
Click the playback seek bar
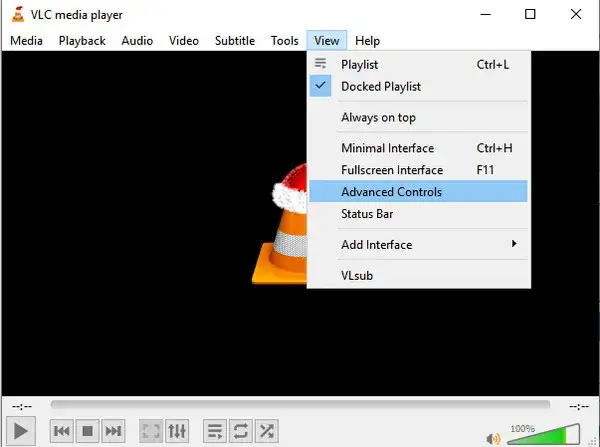(300, 405)
